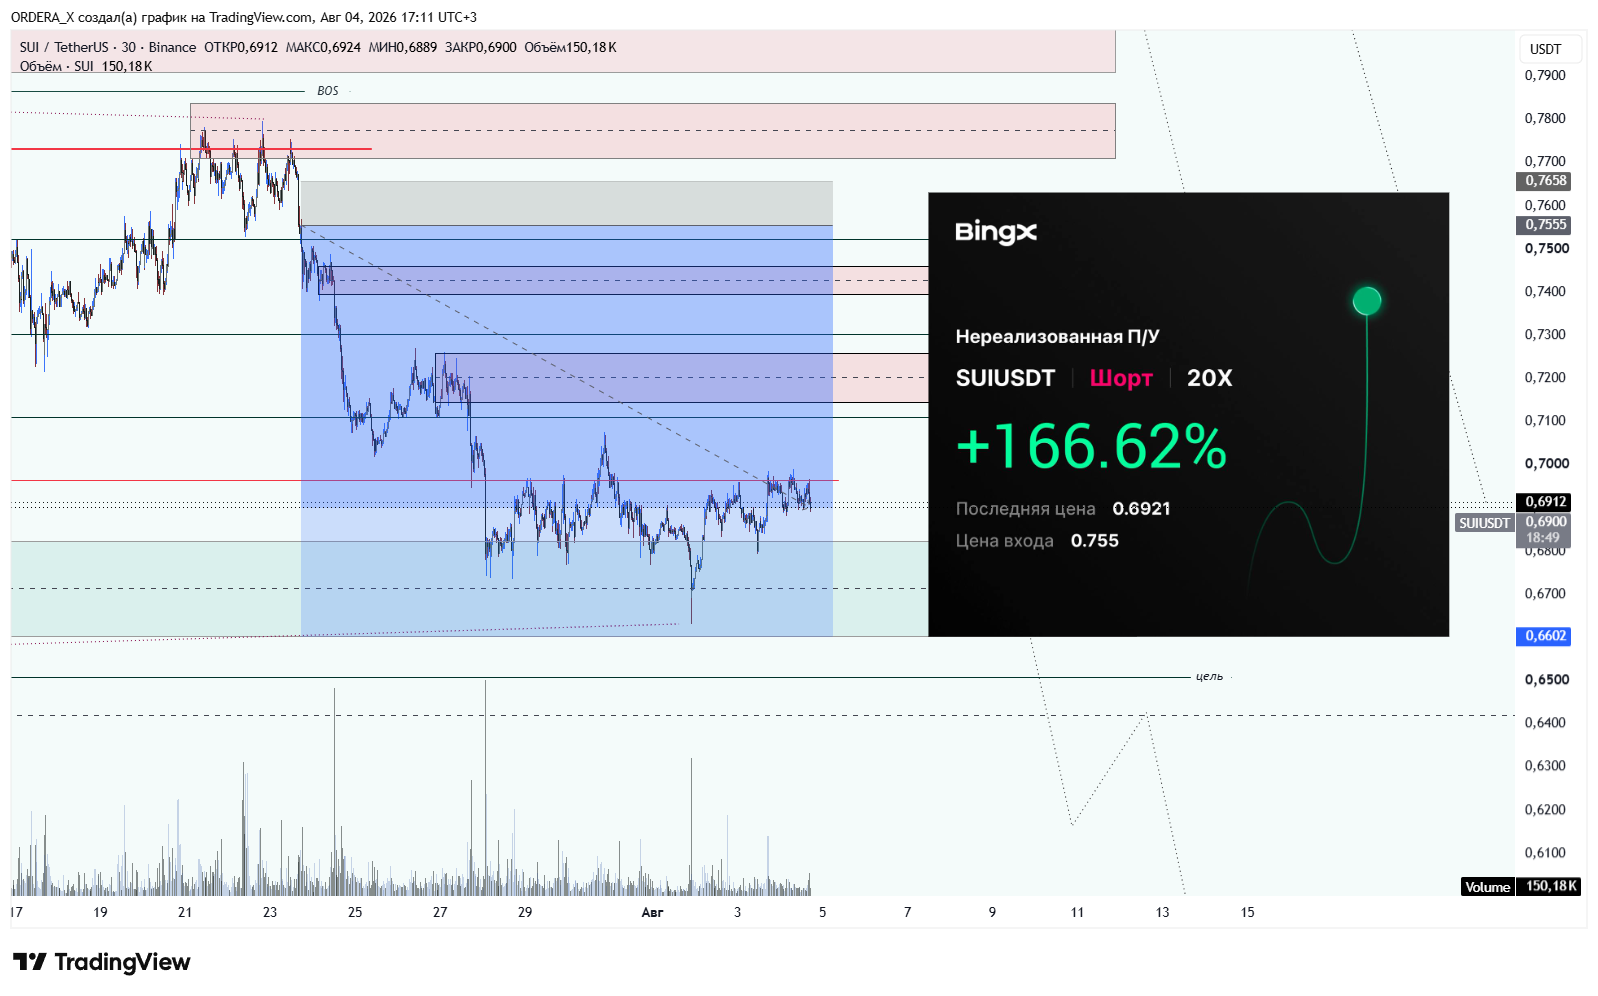Click Цена входа 0.755 value
Image resolution: width=1598 pixels, height=996 pixels.
point(1095,541)
